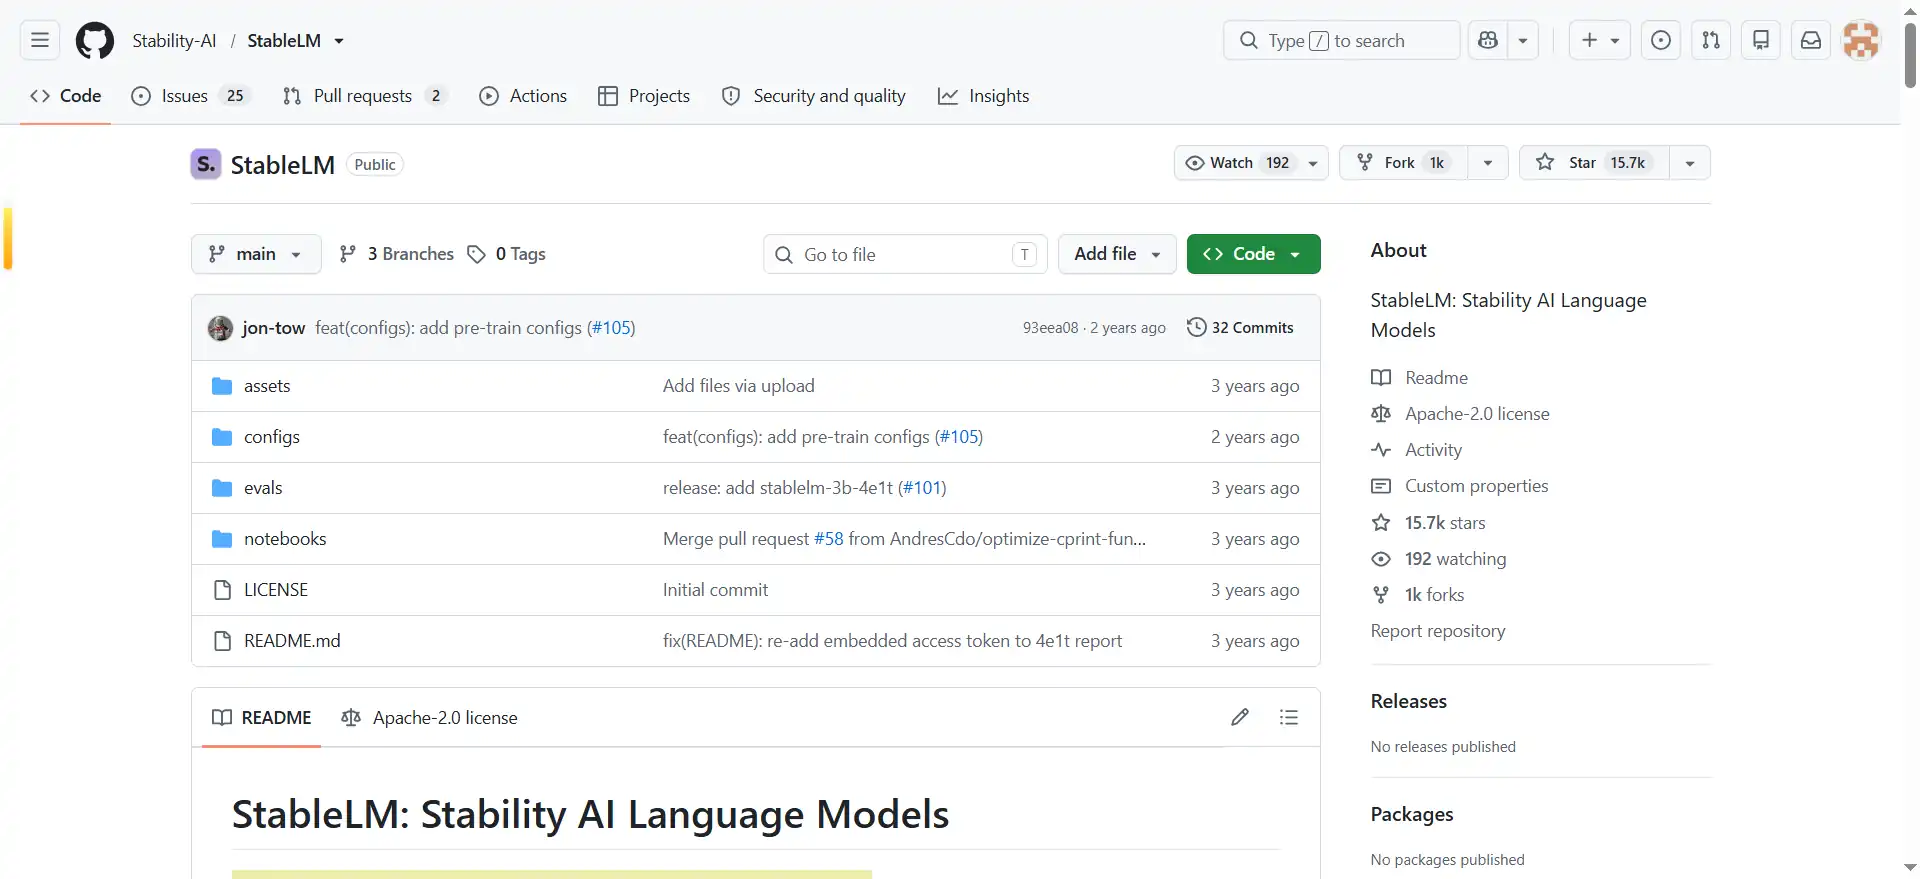The image size is (1920, 879).
Task: Open the issues inbox icon in header
Action: coord(1661,40)
